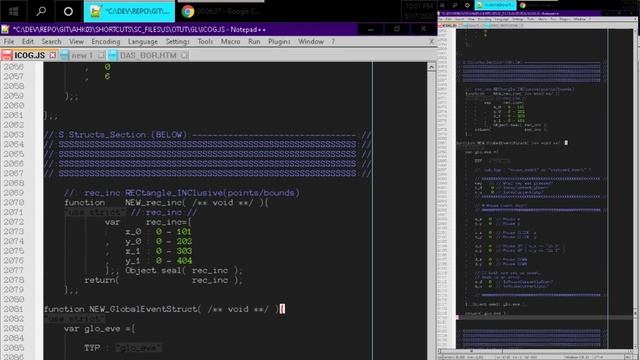
Task: Place cursor on 'S Structs_Section (BELOW)' comment
Action: [122, 135]
